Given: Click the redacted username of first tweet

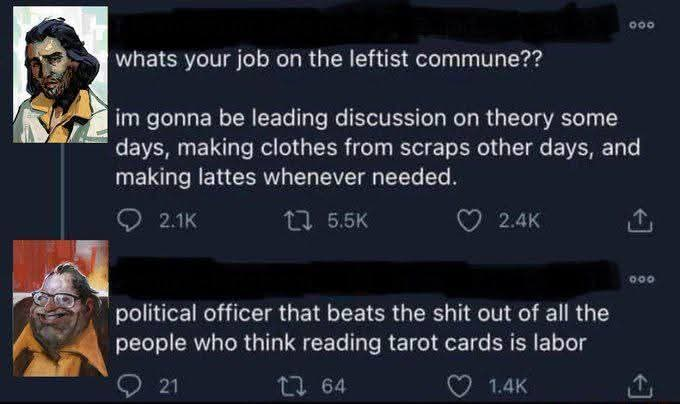Looking at the screenshot, I should click(366, 24).
